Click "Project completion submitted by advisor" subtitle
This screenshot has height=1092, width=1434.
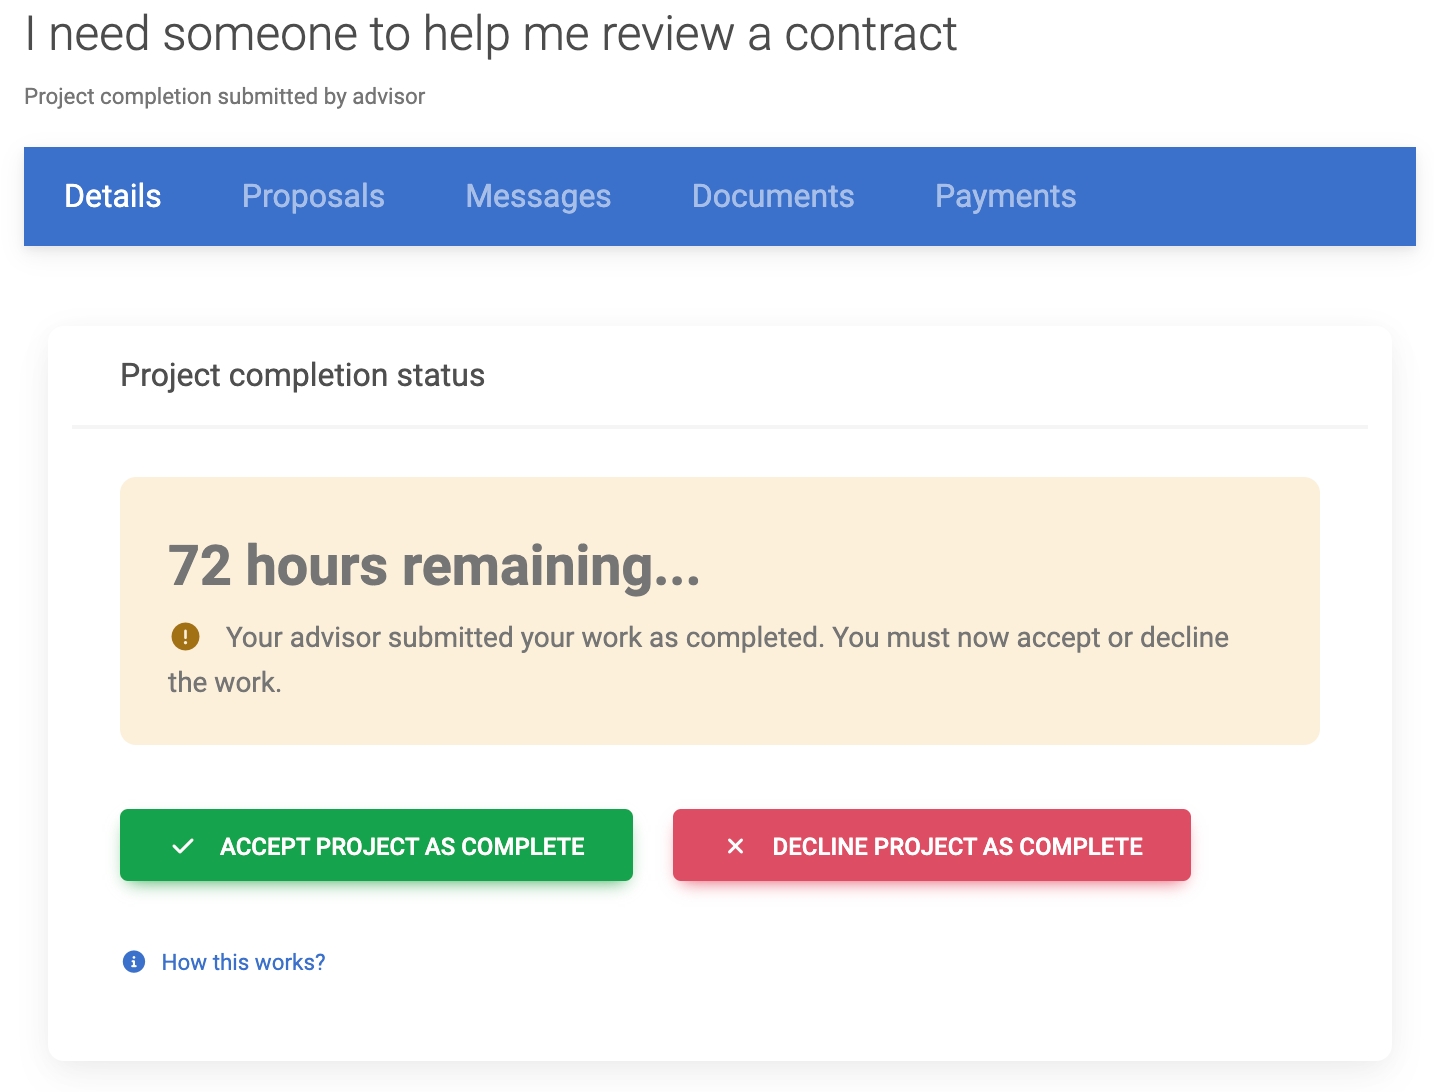[x=225, y=96]
